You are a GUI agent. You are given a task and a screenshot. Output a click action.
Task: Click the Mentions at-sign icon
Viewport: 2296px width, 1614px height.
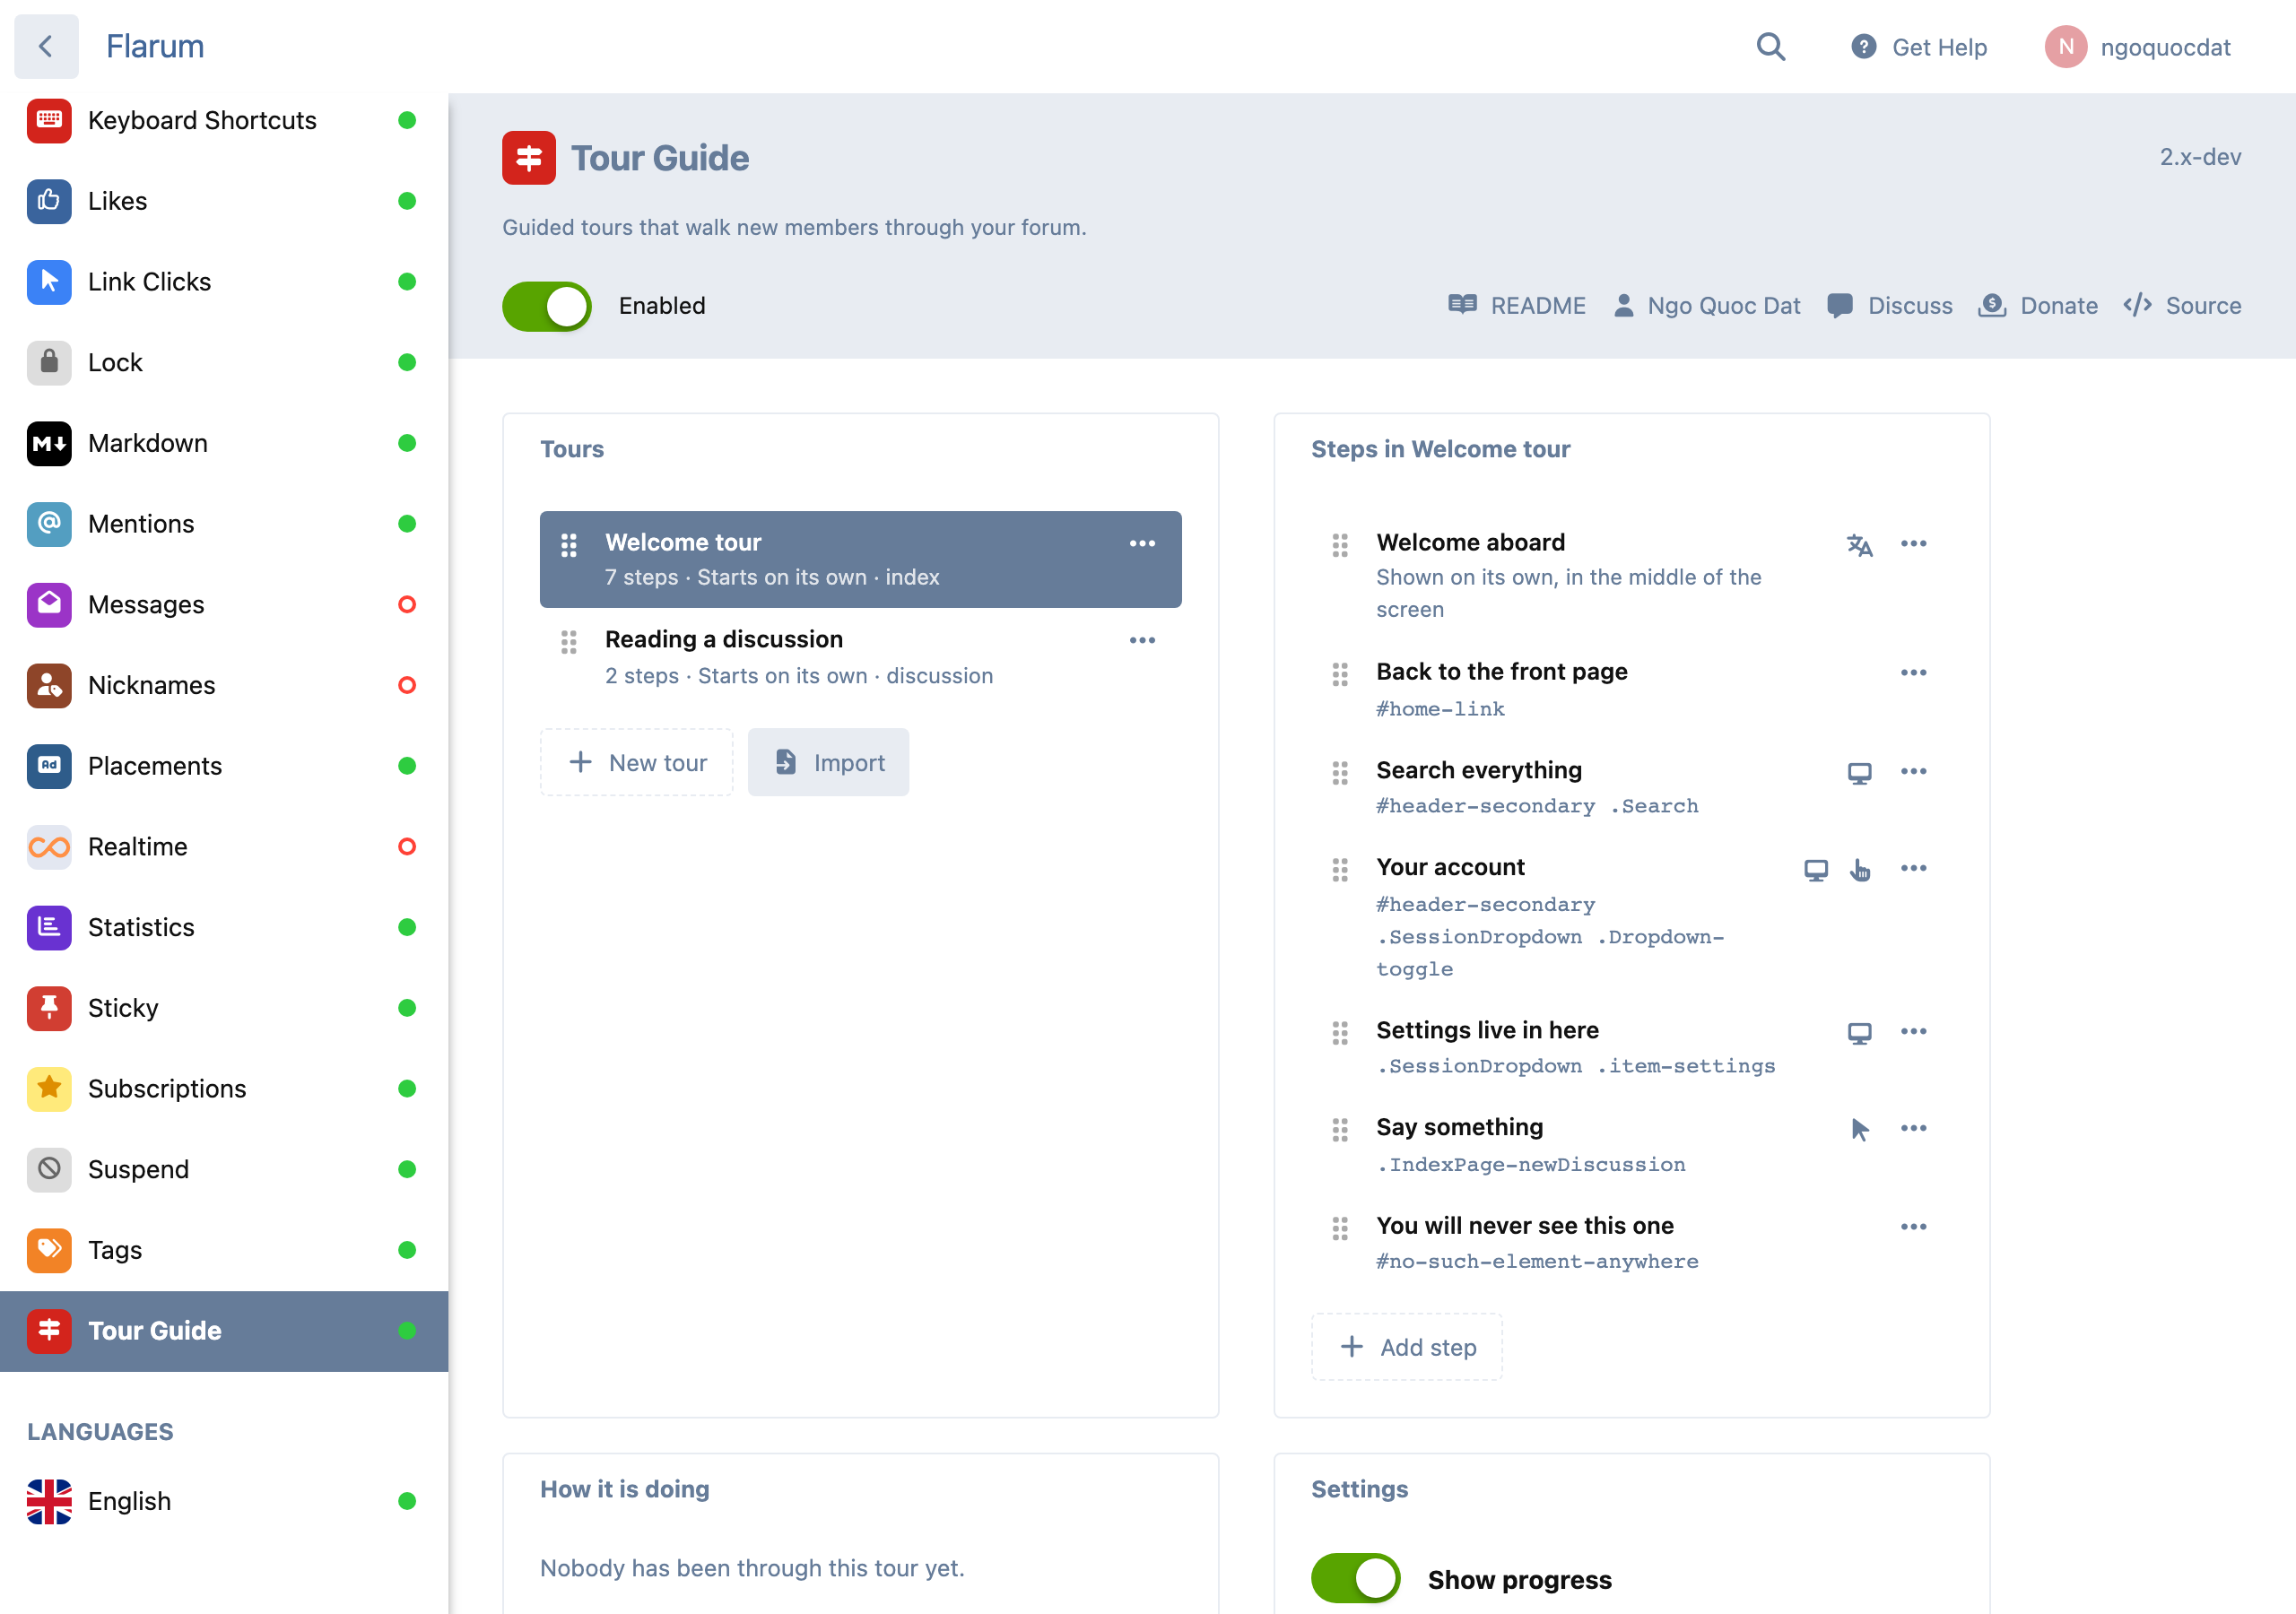coord(49,524)
